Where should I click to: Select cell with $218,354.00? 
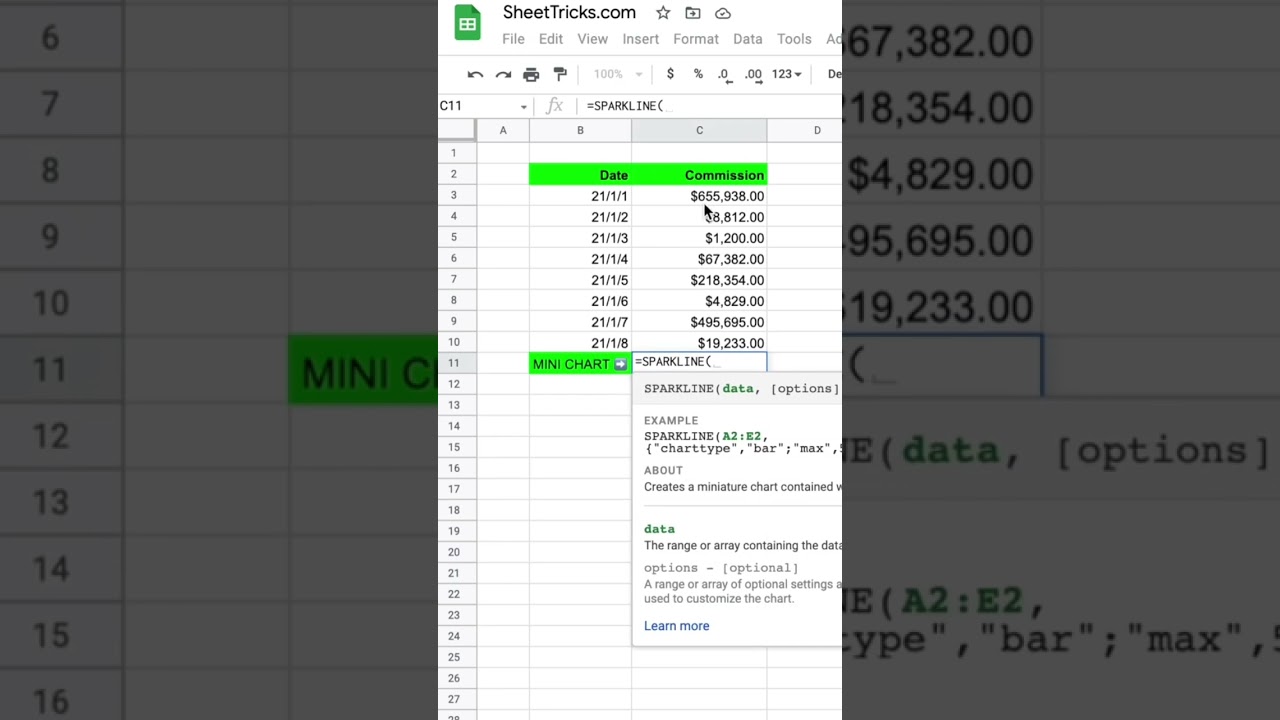click(x=699, y=280)
